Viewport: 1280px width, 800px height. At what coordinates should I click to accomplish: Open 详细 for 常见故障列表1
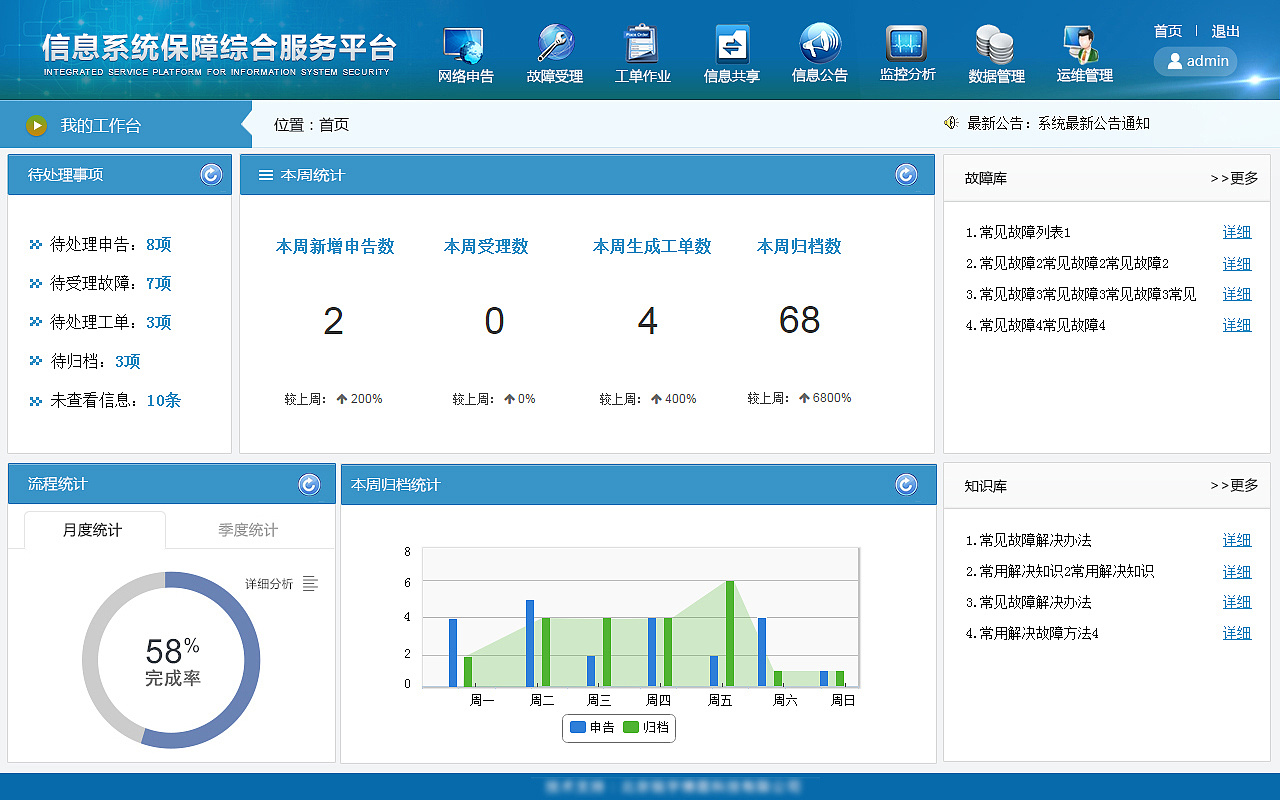click(1237, 232)
